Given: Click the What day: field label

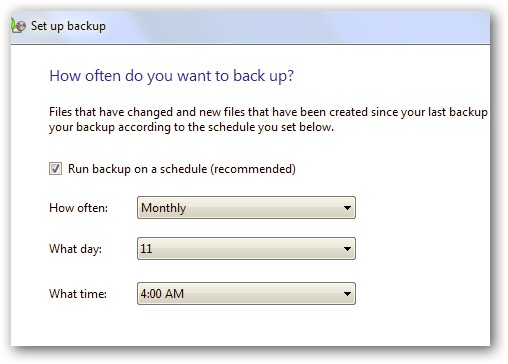Looking at the screenshot, I should tap(75, 249).
